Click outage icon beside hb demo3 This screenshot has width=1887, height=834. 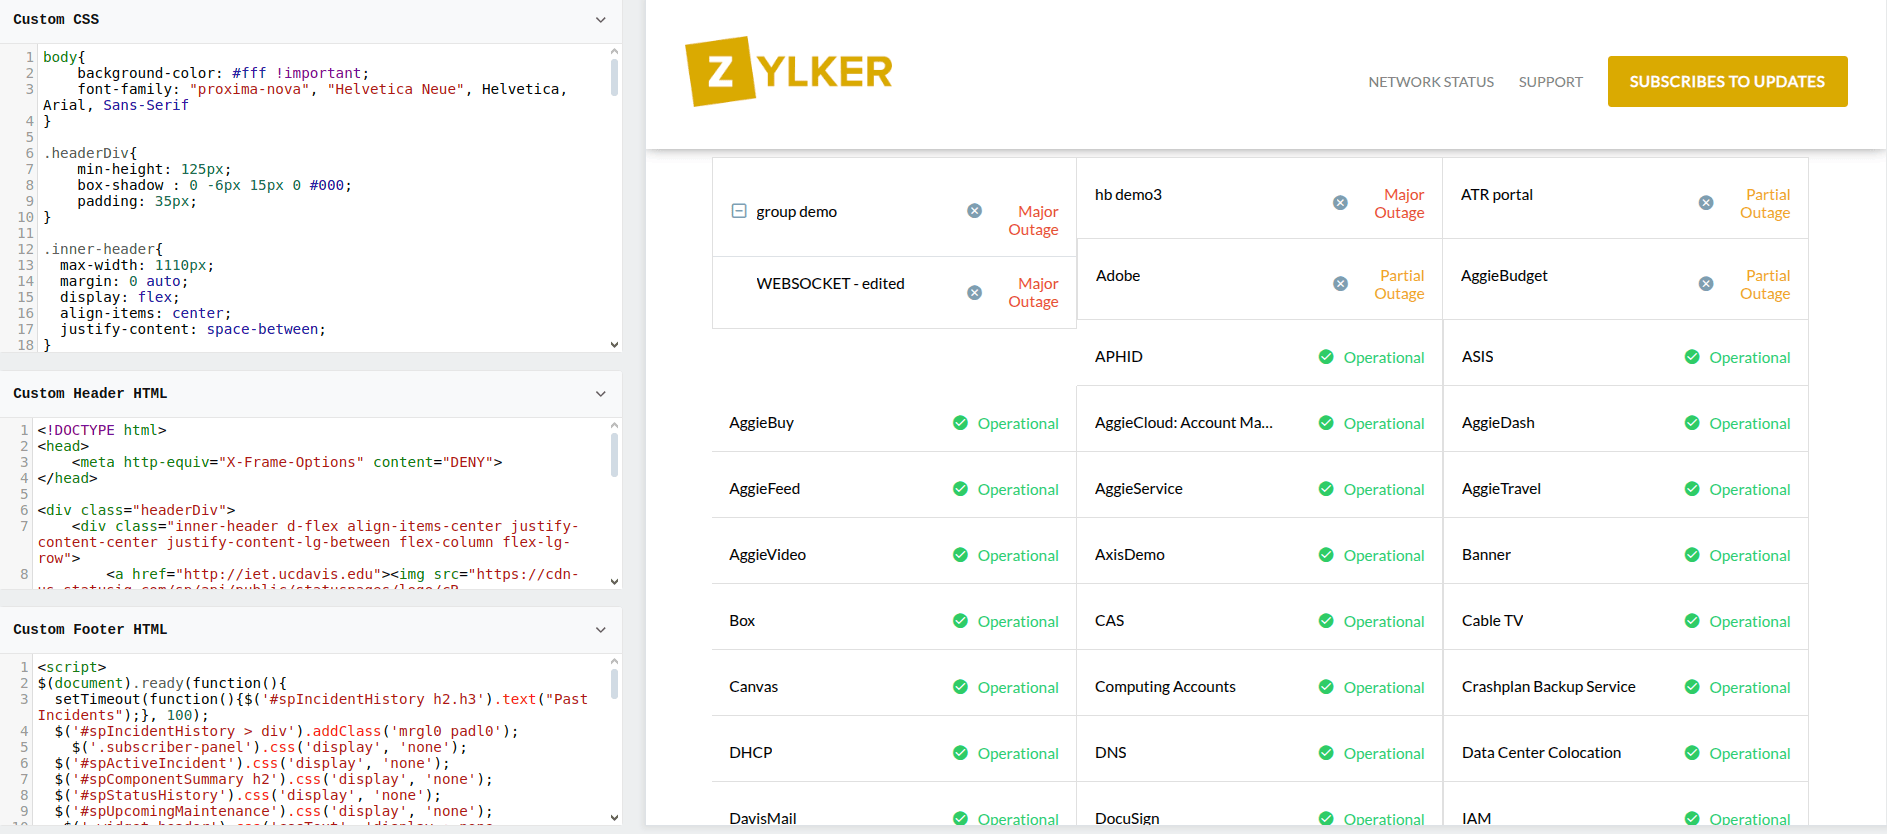click(x=1340, y=203)
